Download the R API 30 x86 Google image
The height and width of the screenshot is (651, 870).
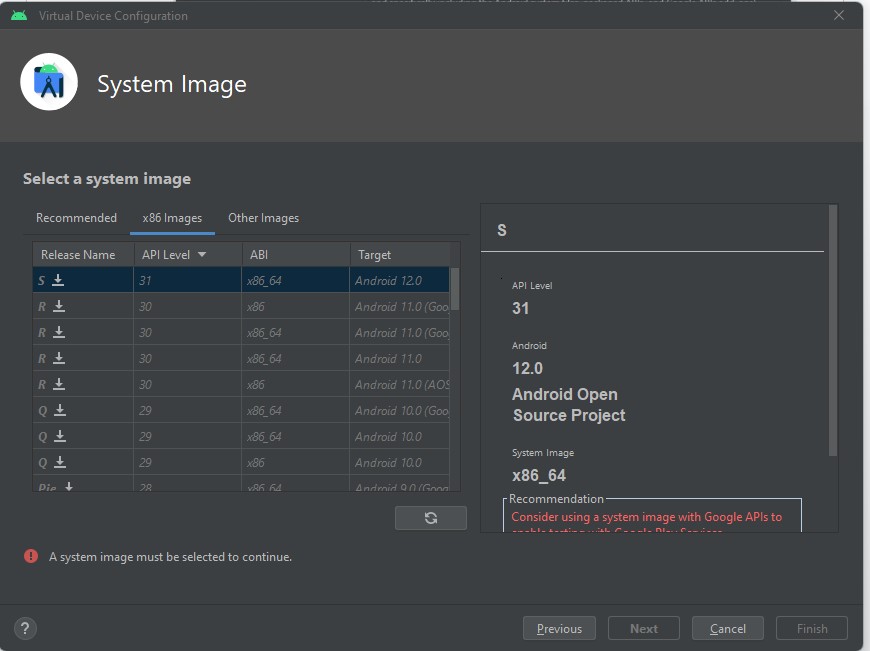click(59, 306)
